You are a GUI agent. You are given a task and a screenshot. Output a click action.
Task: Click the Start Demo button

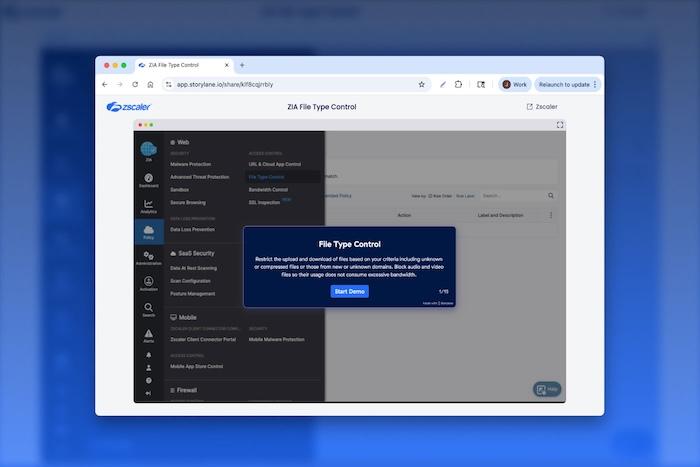point(350,292)
